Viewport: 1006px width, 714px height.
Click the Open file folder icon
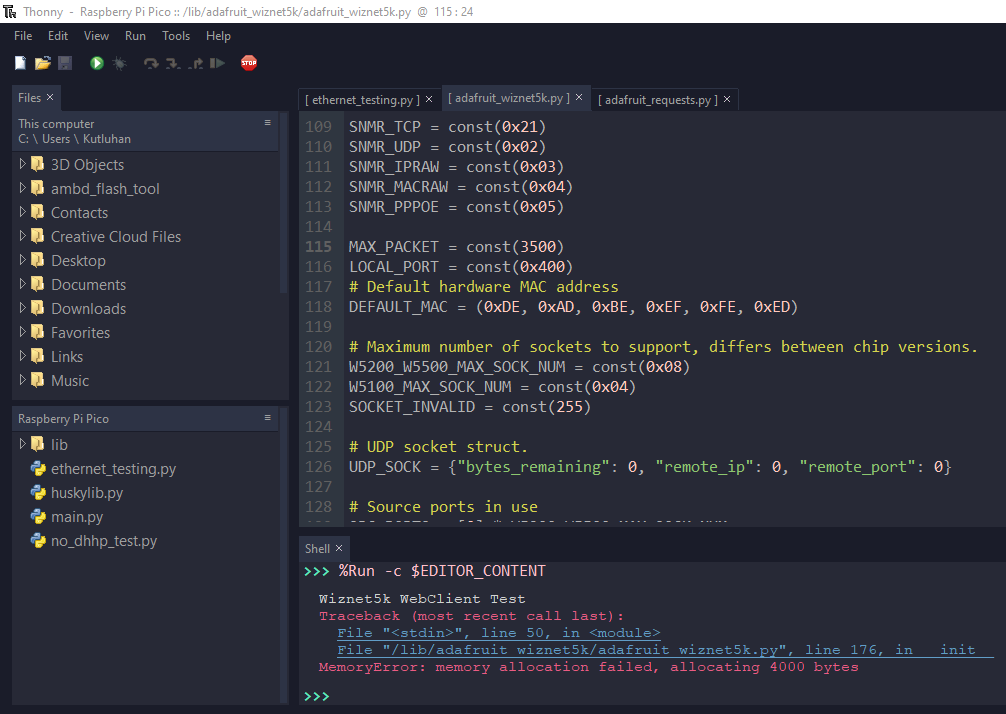tap(42, 63)
